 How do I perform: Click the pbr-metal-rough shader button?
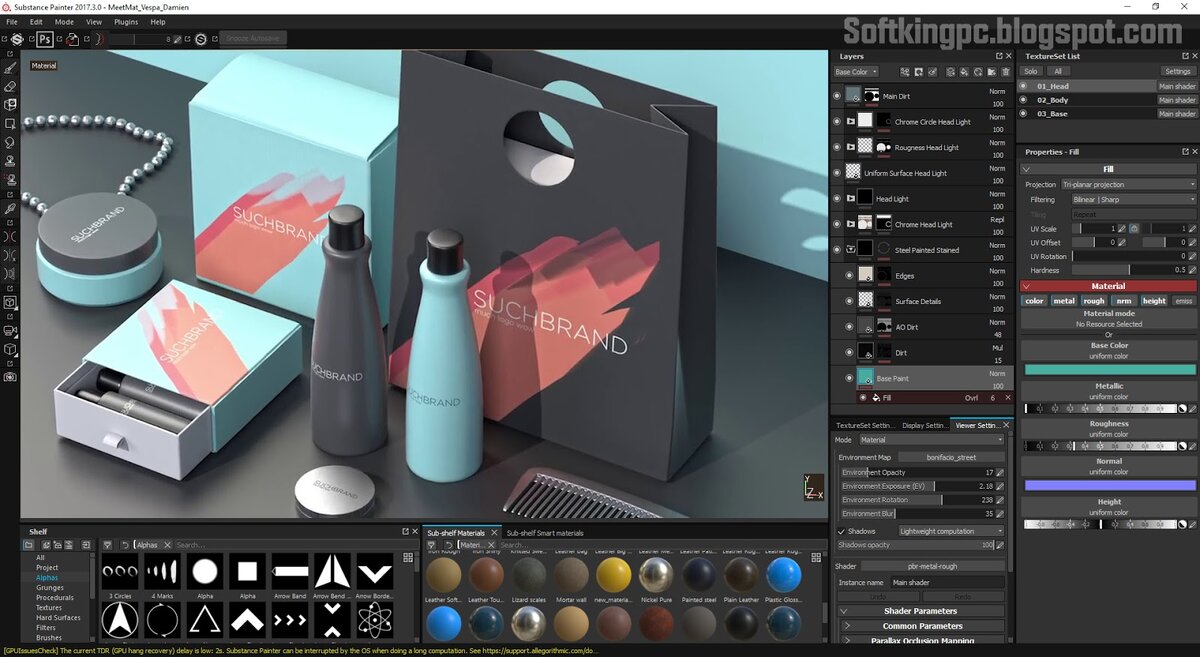(931, 566)
